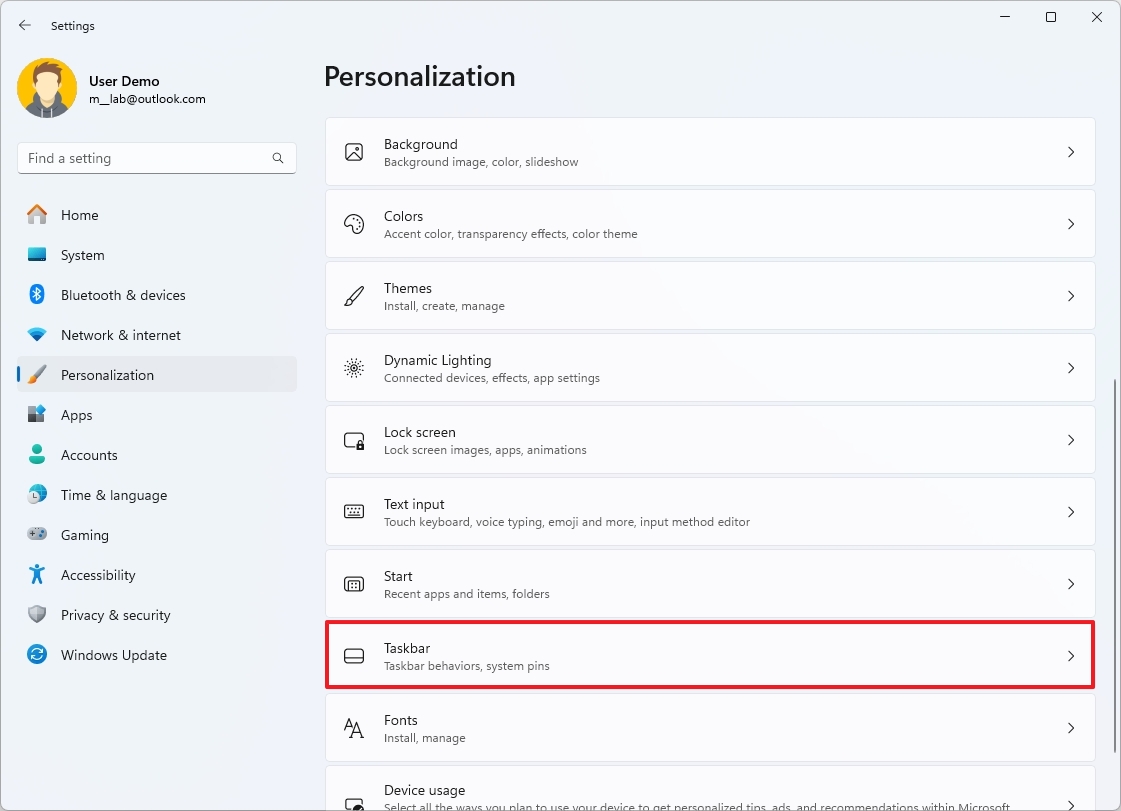
Task: Click the Text input keyboard icon
Action: click(354, 511)
